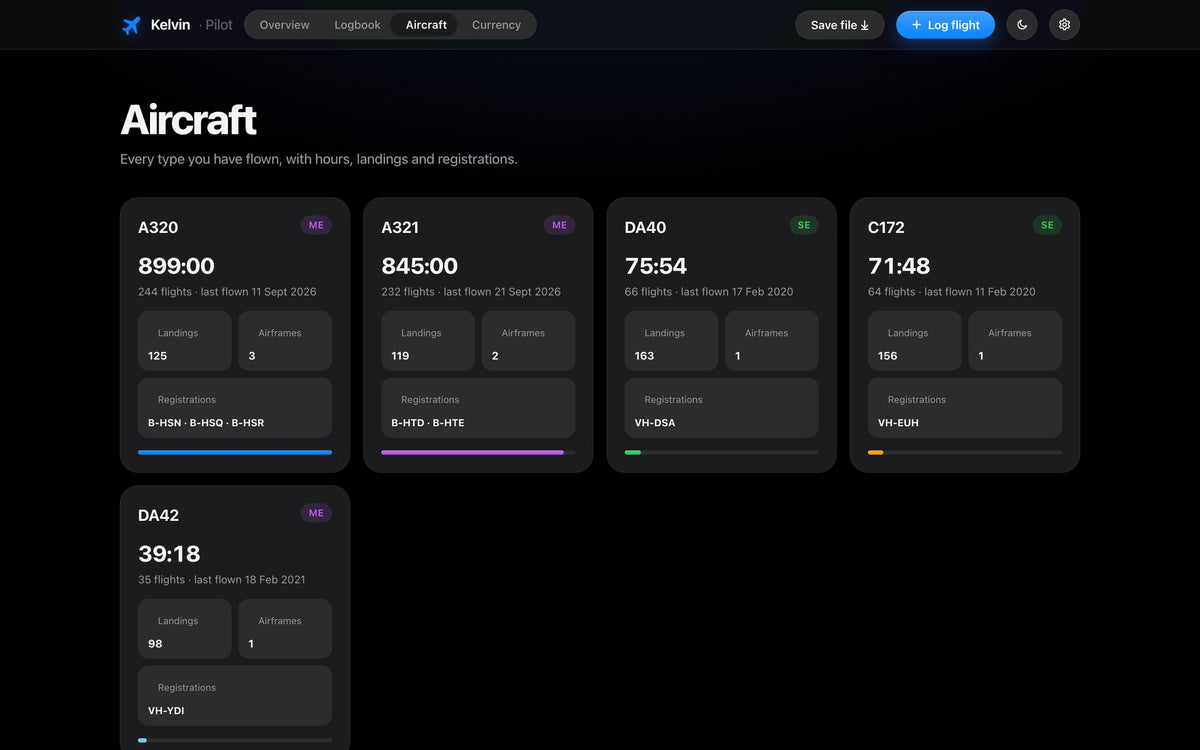Click the VH-YDI registration
1200x750 pixels.
click(x=166, y=711)
